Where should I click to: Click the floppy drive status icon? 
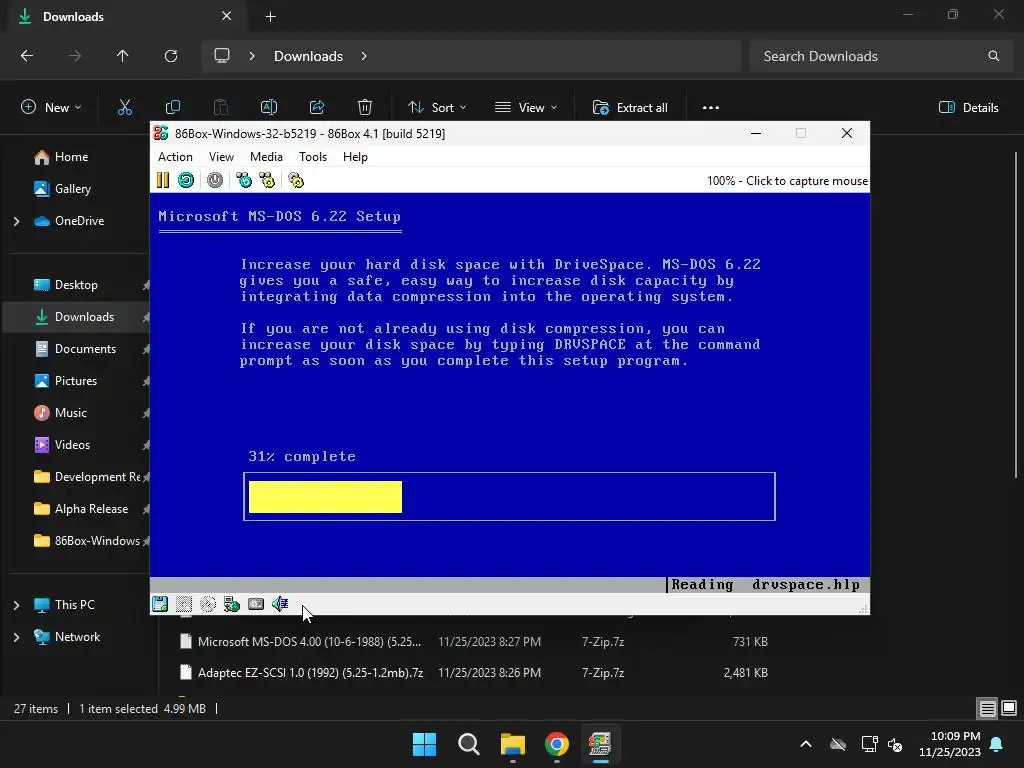[x=160, y=604]
